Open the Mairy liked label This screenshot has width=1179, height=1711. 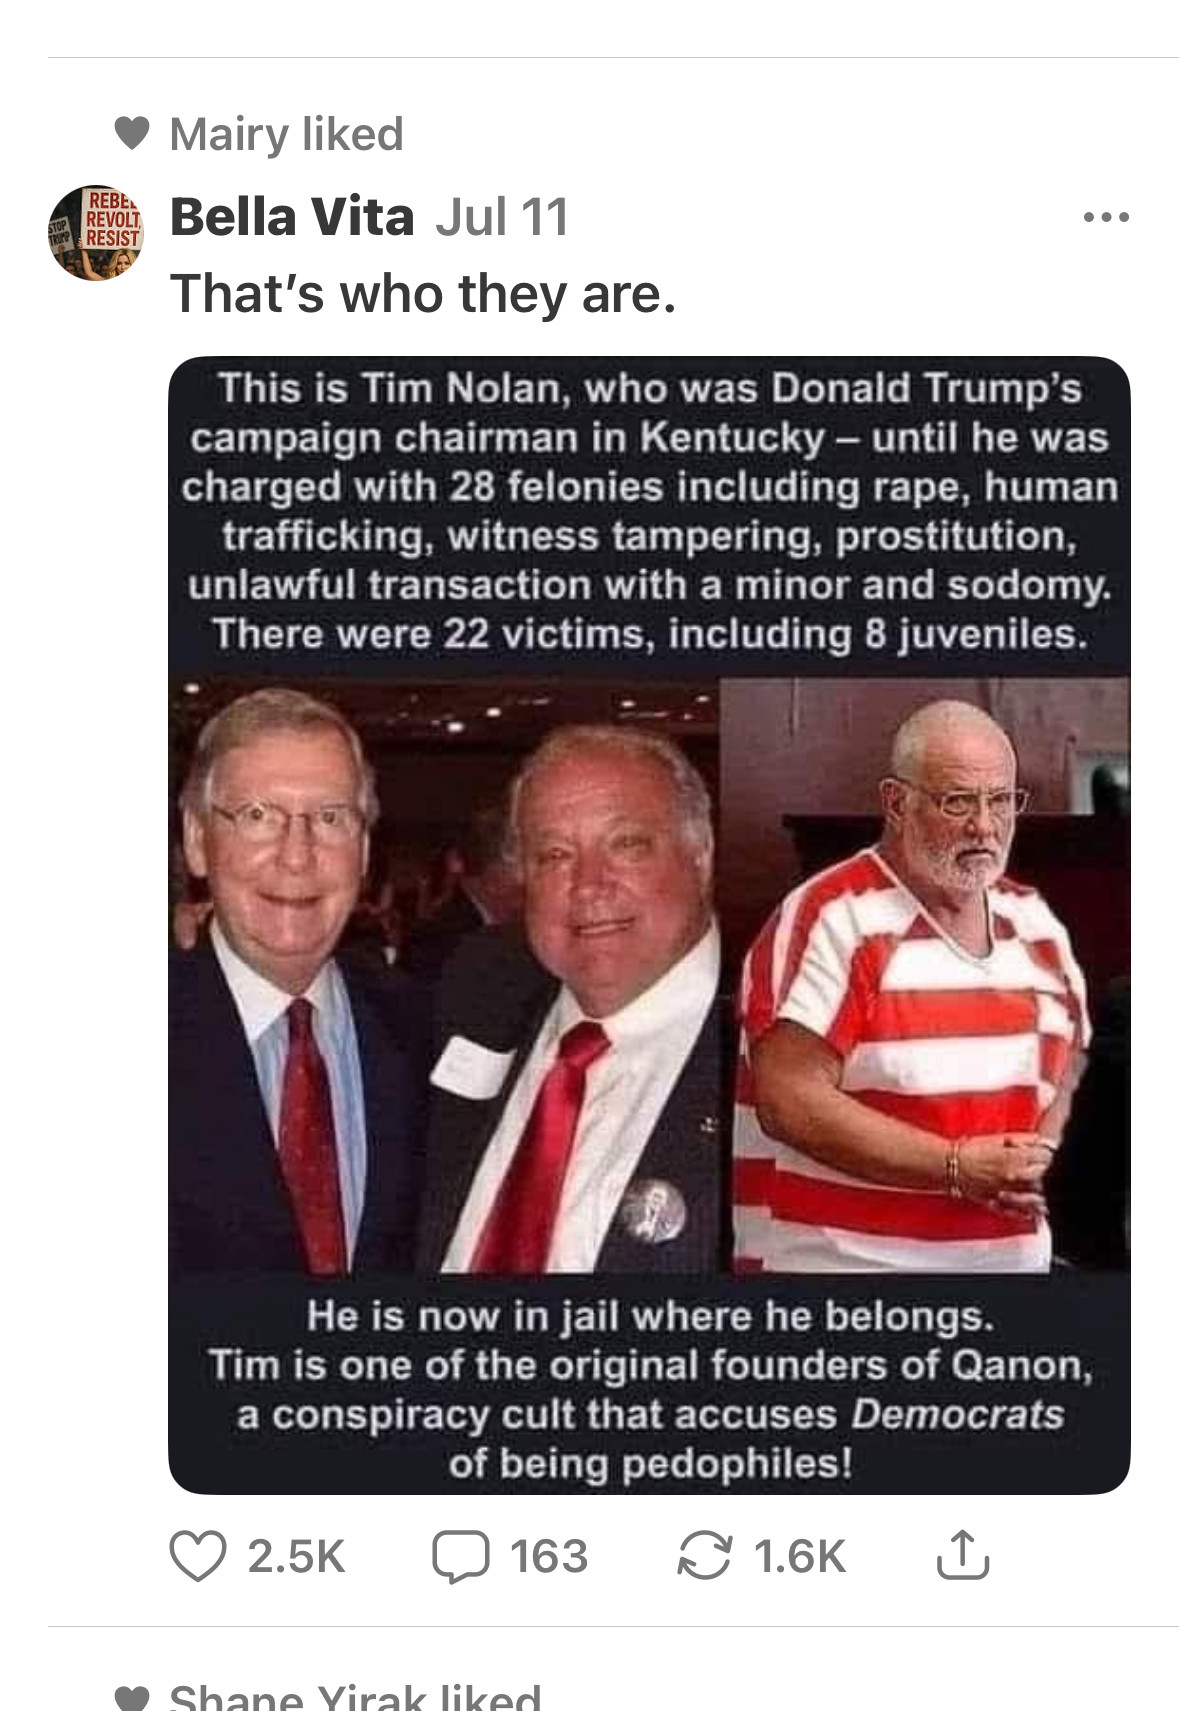[x=286, y=134]
